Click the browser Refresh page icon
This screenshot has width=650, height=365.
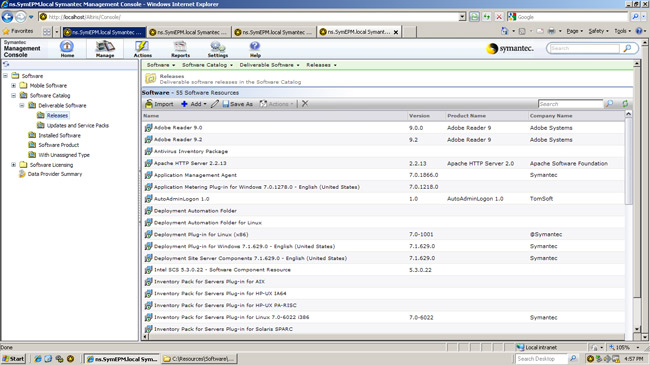coord(487,17)
